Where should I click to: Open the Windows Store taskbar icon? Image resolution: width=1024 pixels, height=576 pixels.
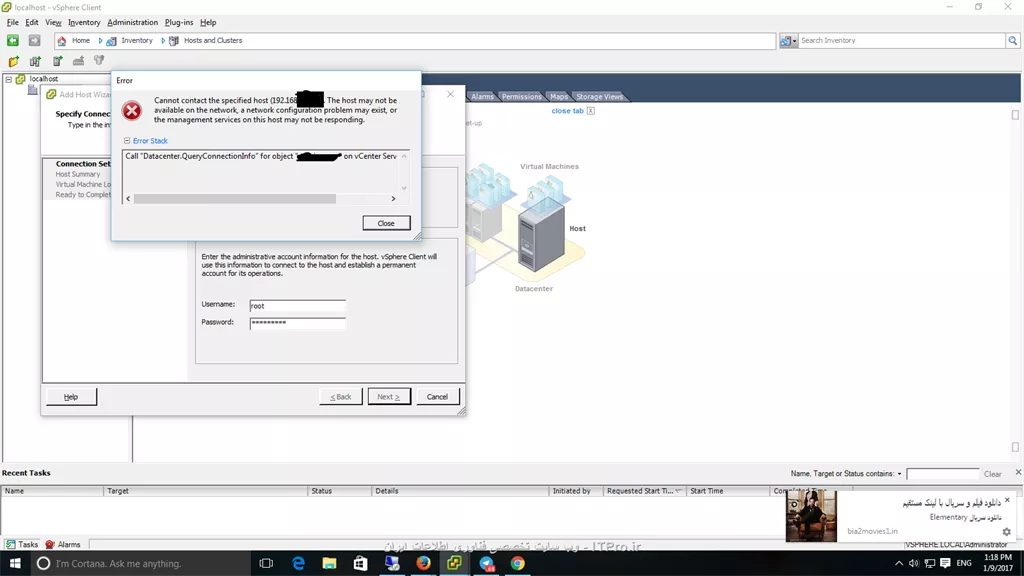tap(360, 563)
